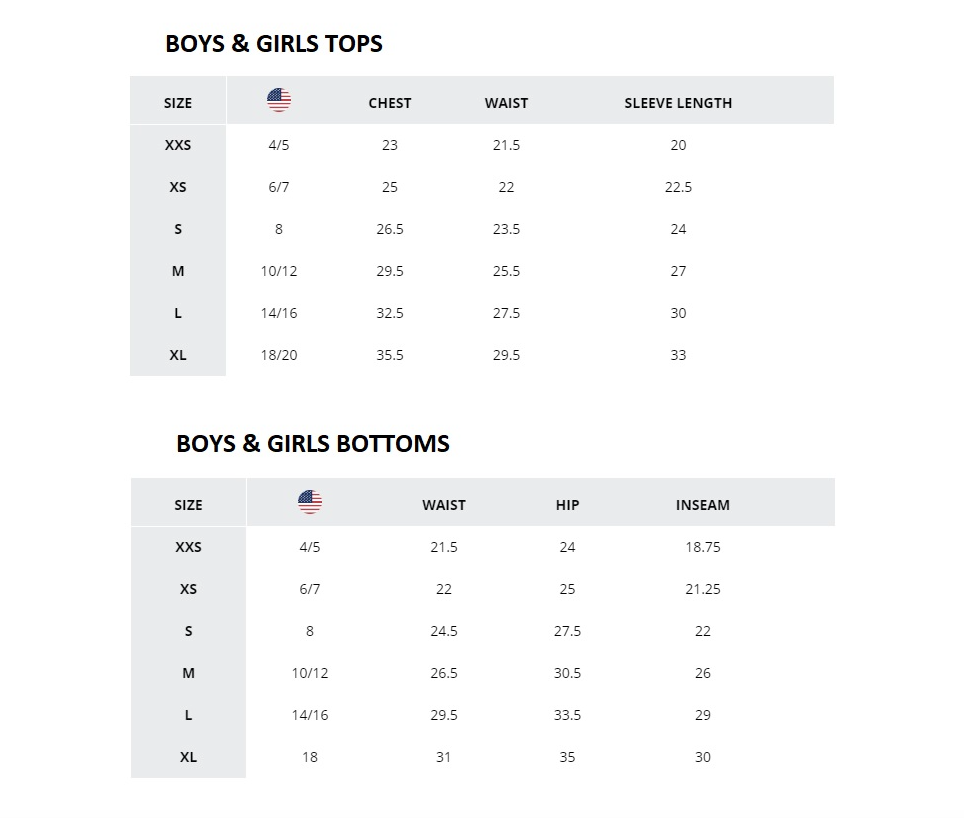
Task: Click the 18.75 inseam value
Action: click(x=703, y=547)
